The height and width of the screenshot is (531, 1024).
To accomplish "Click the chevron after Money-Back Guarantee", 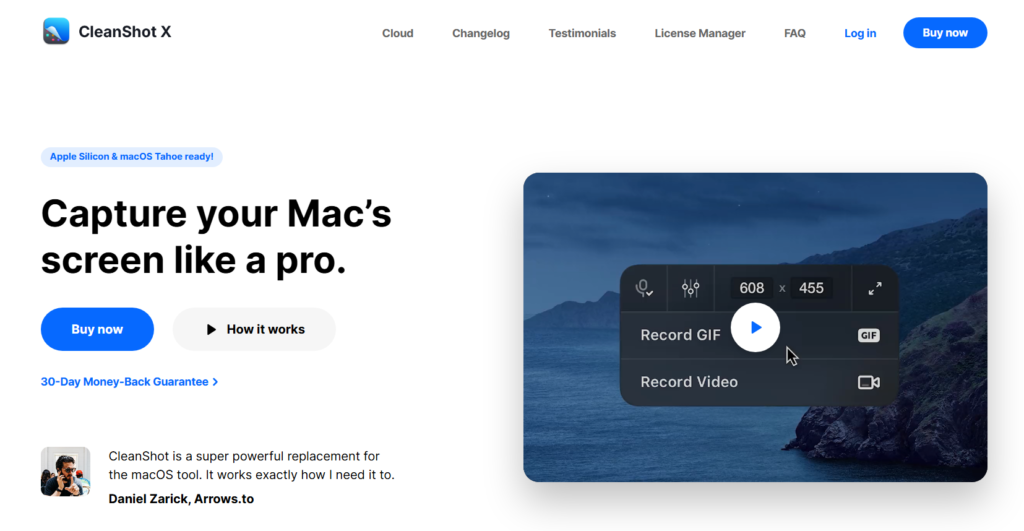I will [x=216, y=382].
